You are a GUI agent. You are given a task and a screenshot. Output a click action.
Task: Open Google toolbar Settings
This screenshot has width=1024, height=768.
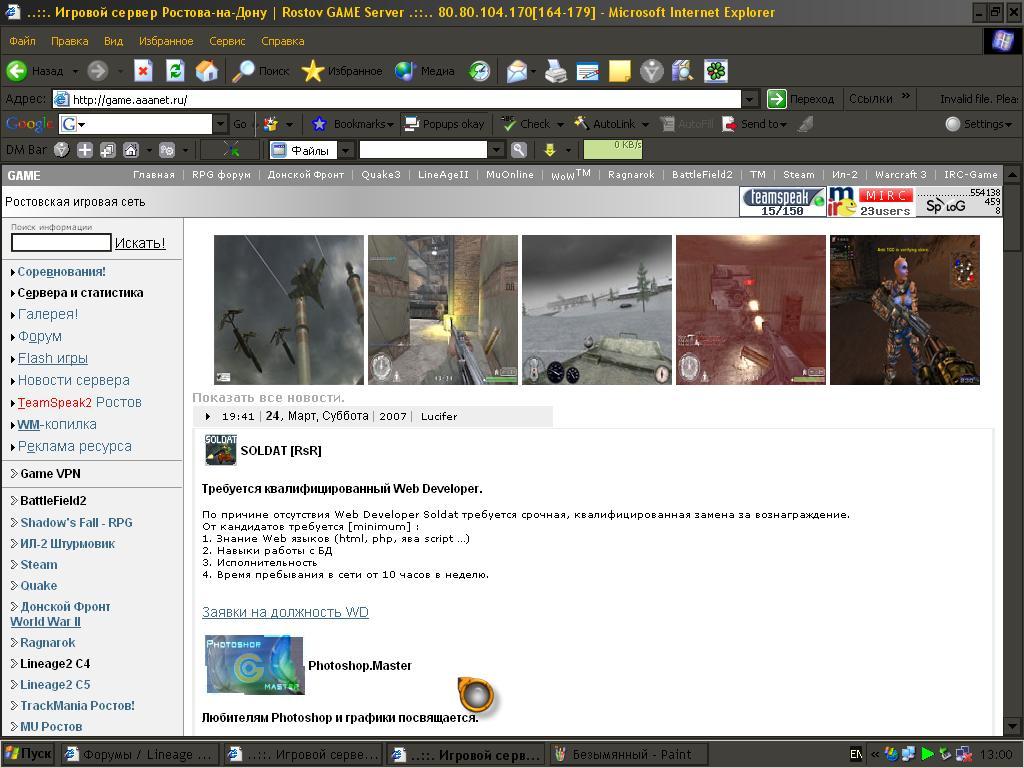point(978,124)
